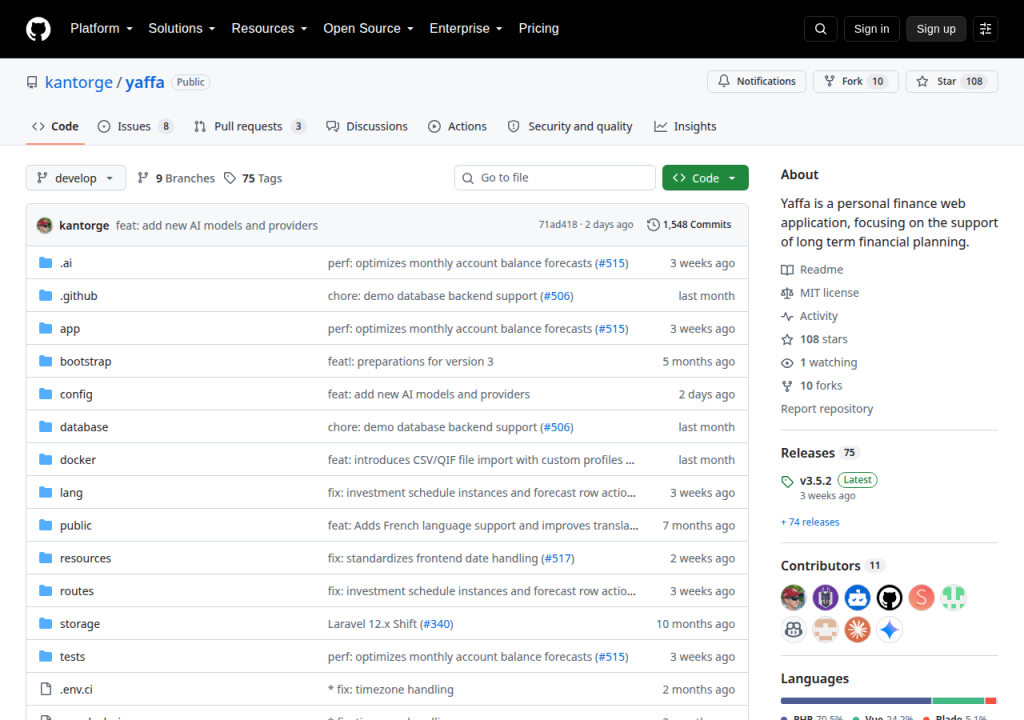The width and height of the screenshot is (1024, 720).
Task: Expand the Platform menu
Action: pos(101,29)
